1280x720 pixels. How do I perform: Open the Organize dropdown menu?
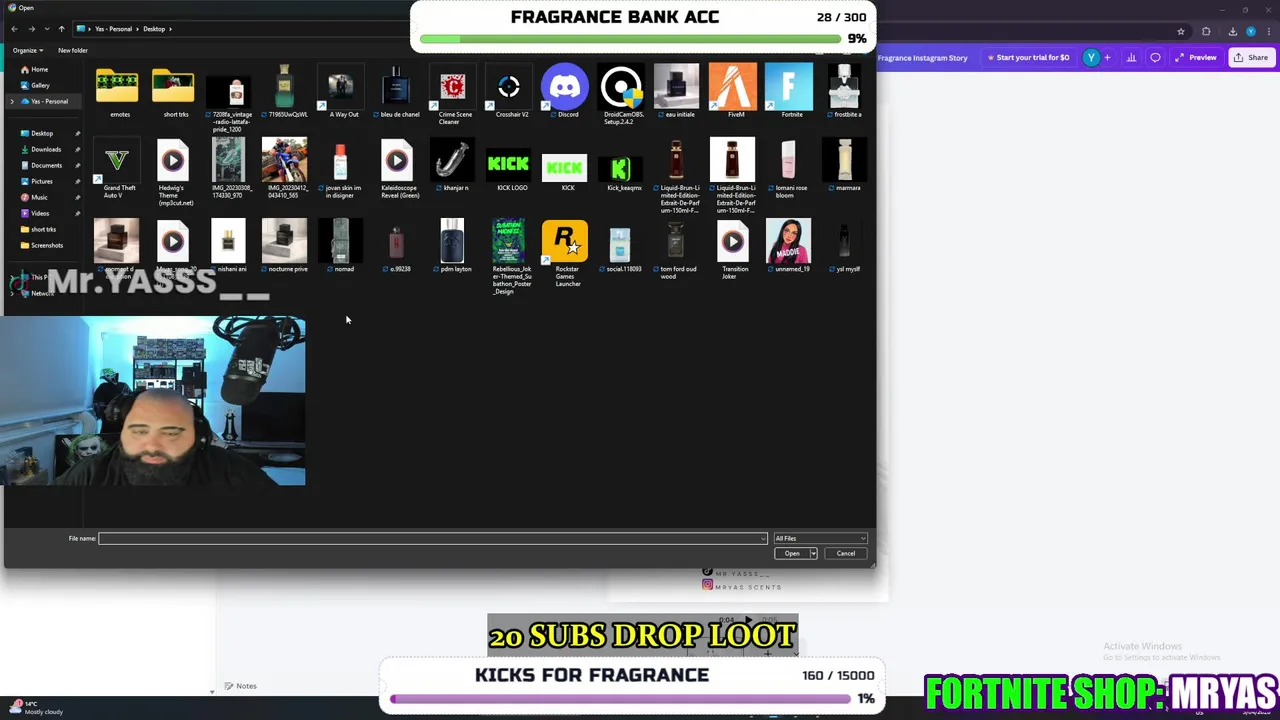(x=27, y=50)
